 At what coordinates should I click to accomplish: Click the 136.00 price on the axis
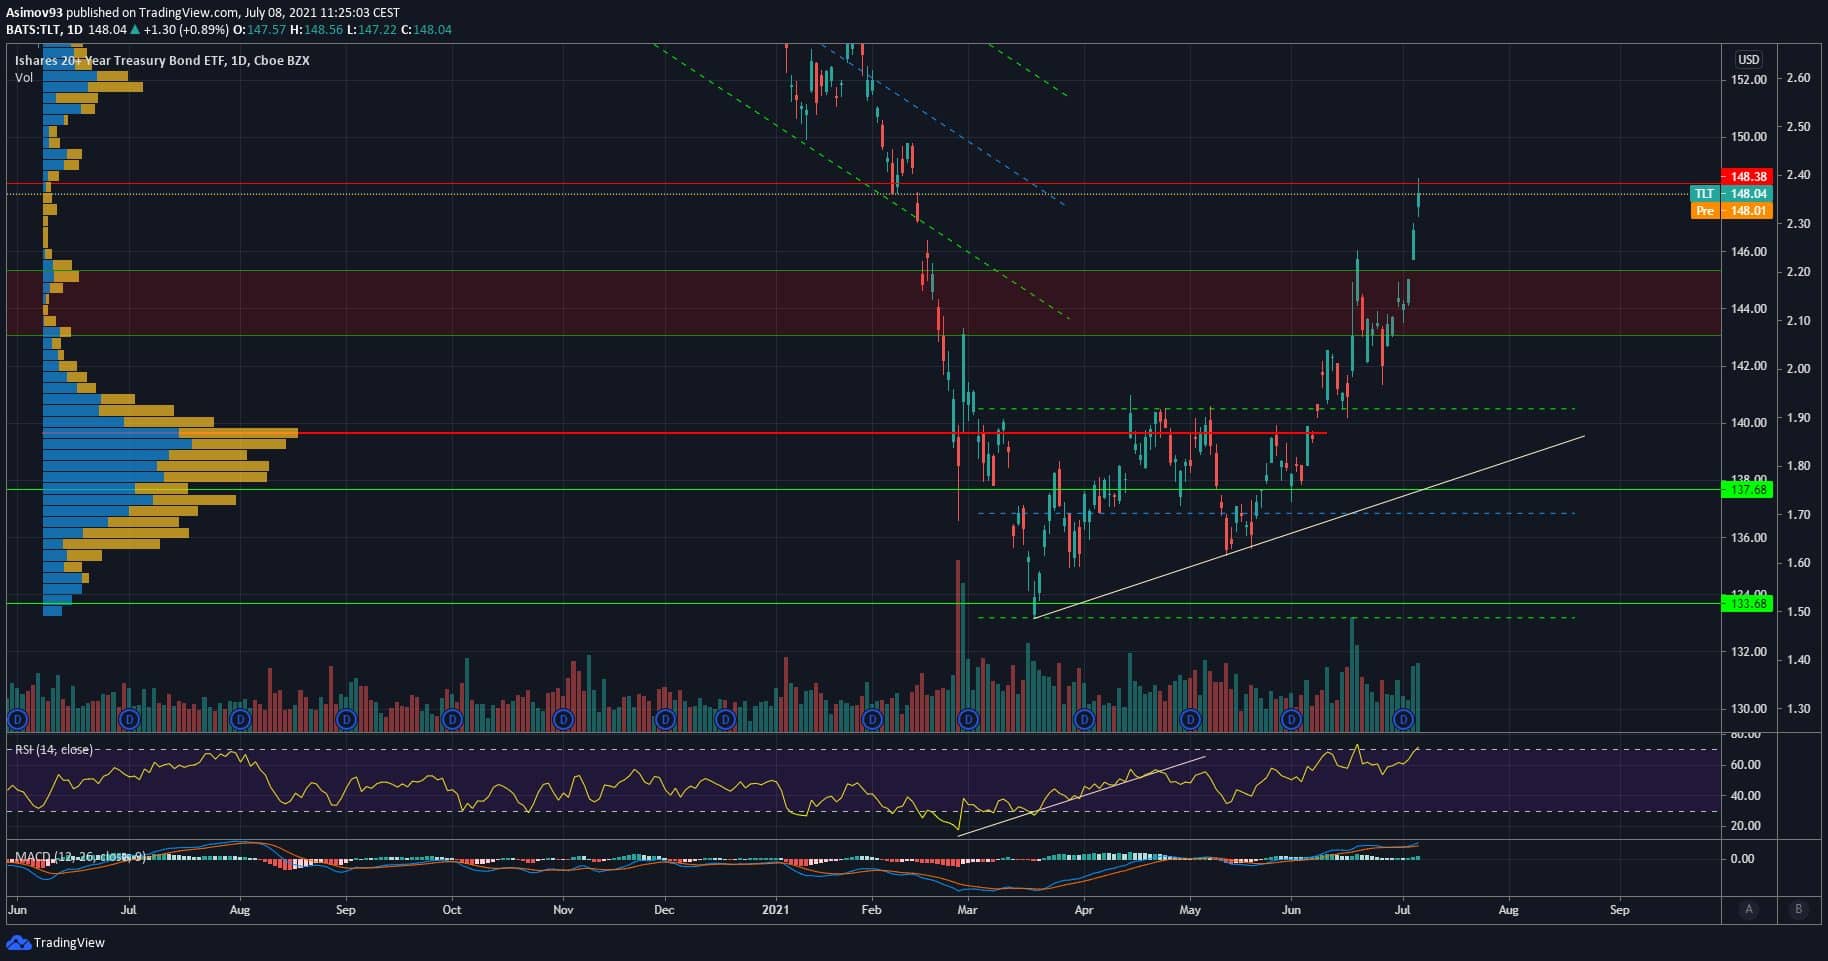(x=1749, y=538)
